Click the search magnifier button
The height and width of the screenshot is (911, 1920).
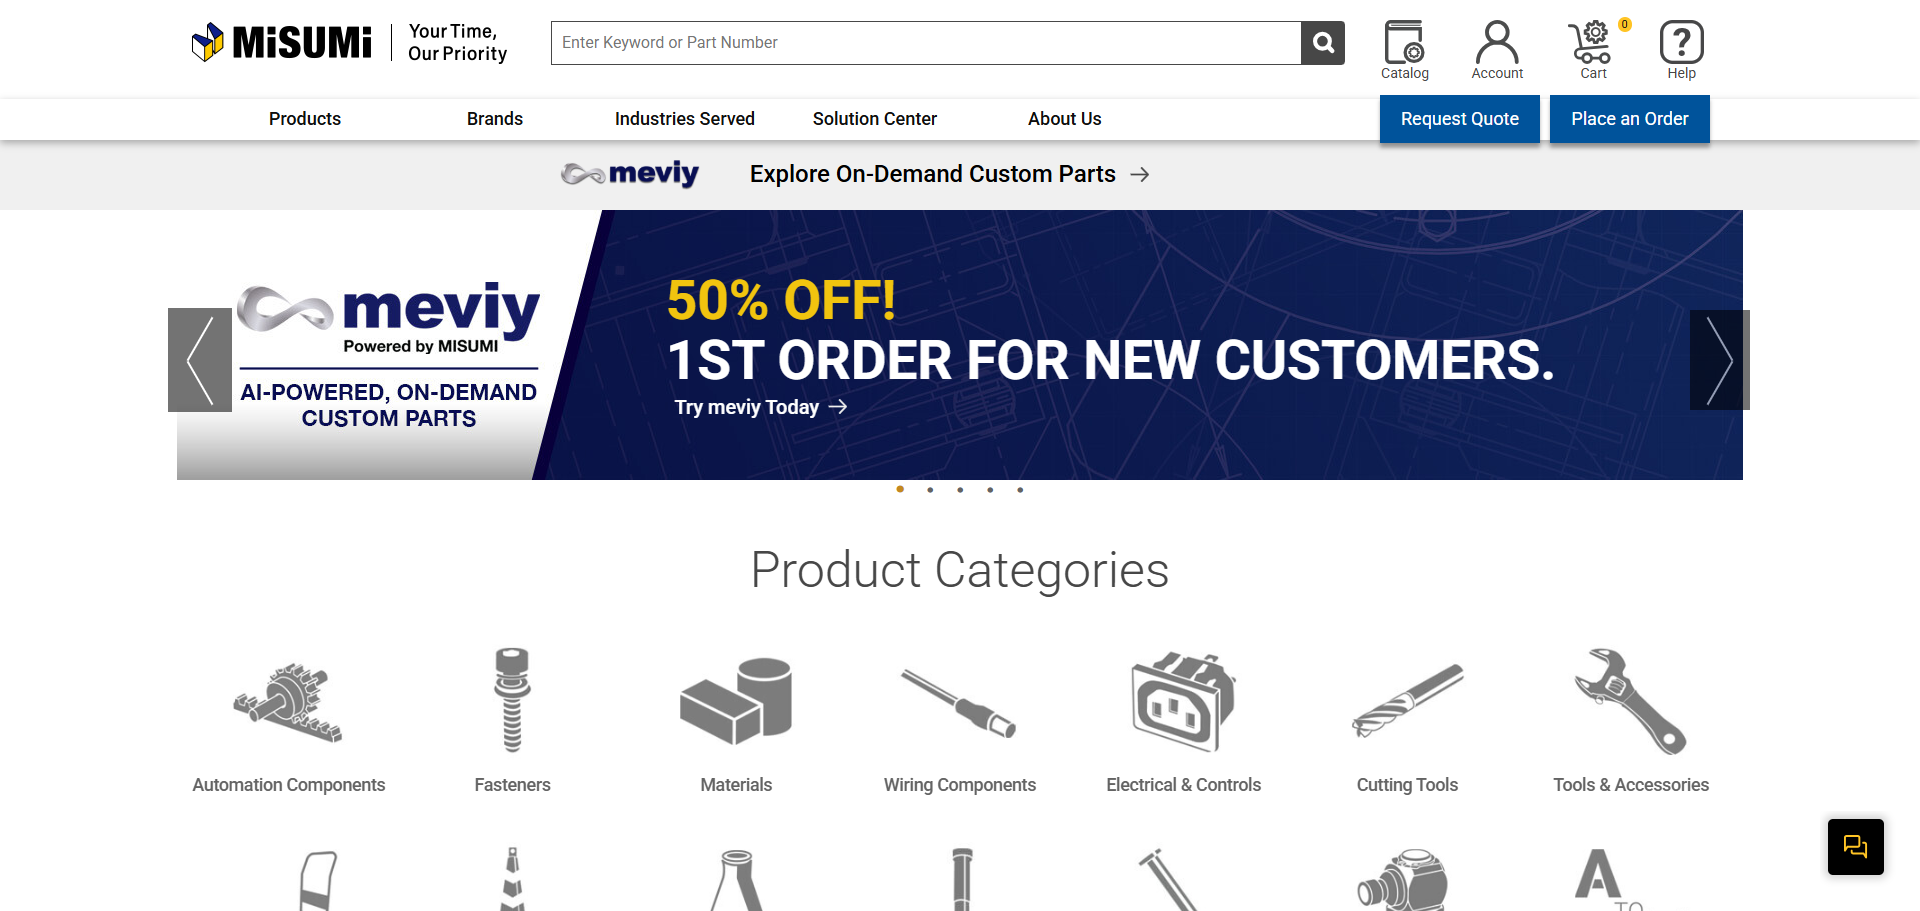[x=1323, y=43]
